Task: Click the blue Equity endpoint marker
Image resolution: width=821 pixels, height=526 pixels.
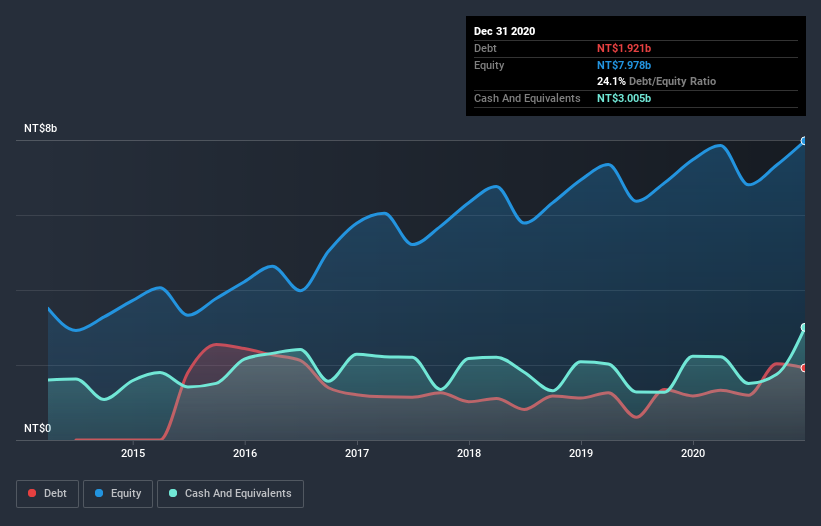Action: (804, 141)
